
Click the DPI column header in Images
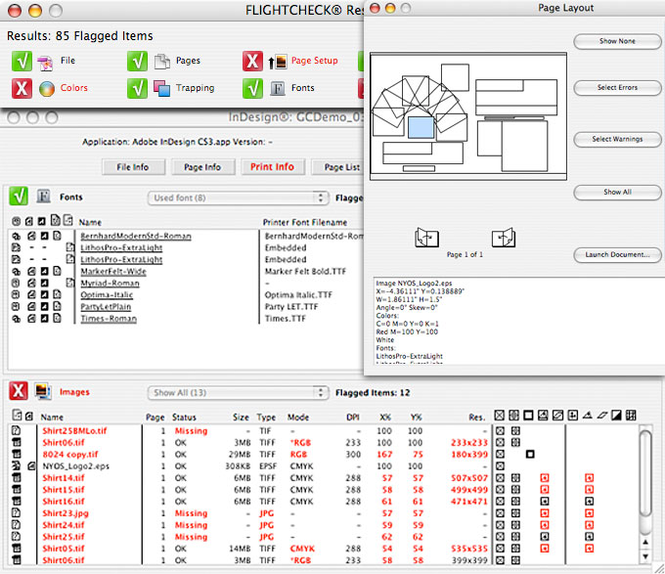pos(353,417)
